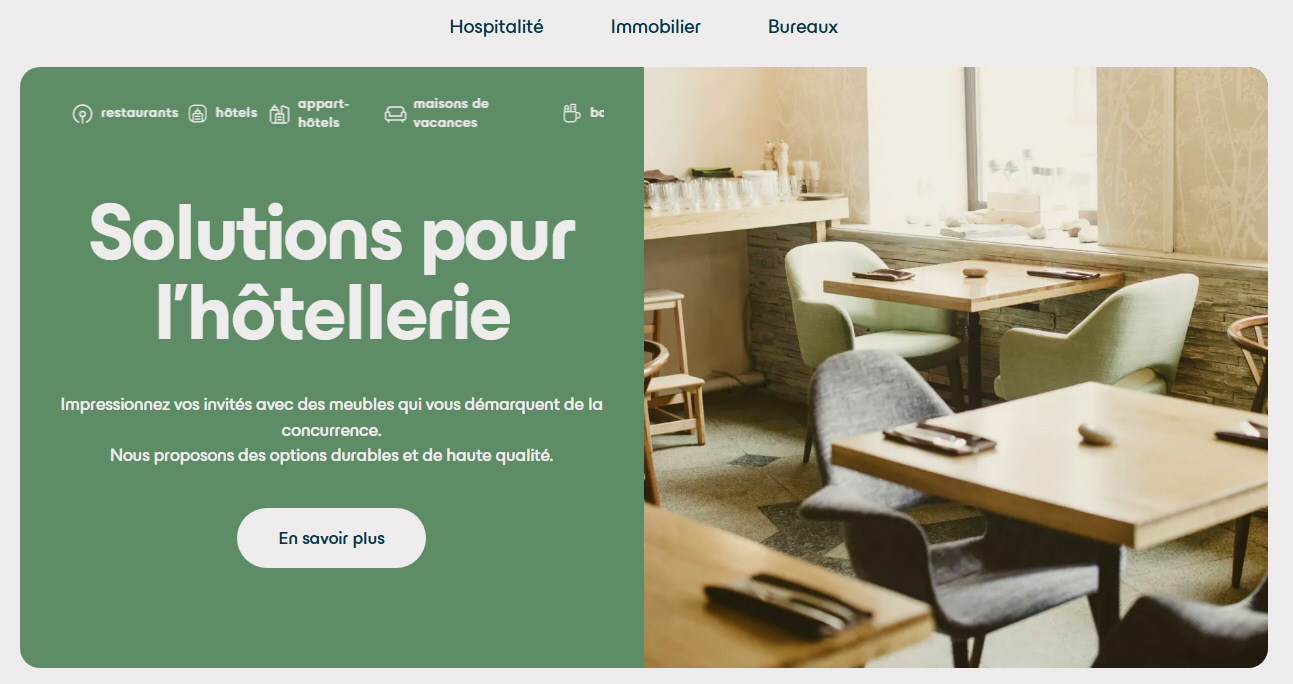
Task: Pick the appart-hôtels category label
Action: coord(323,113)
